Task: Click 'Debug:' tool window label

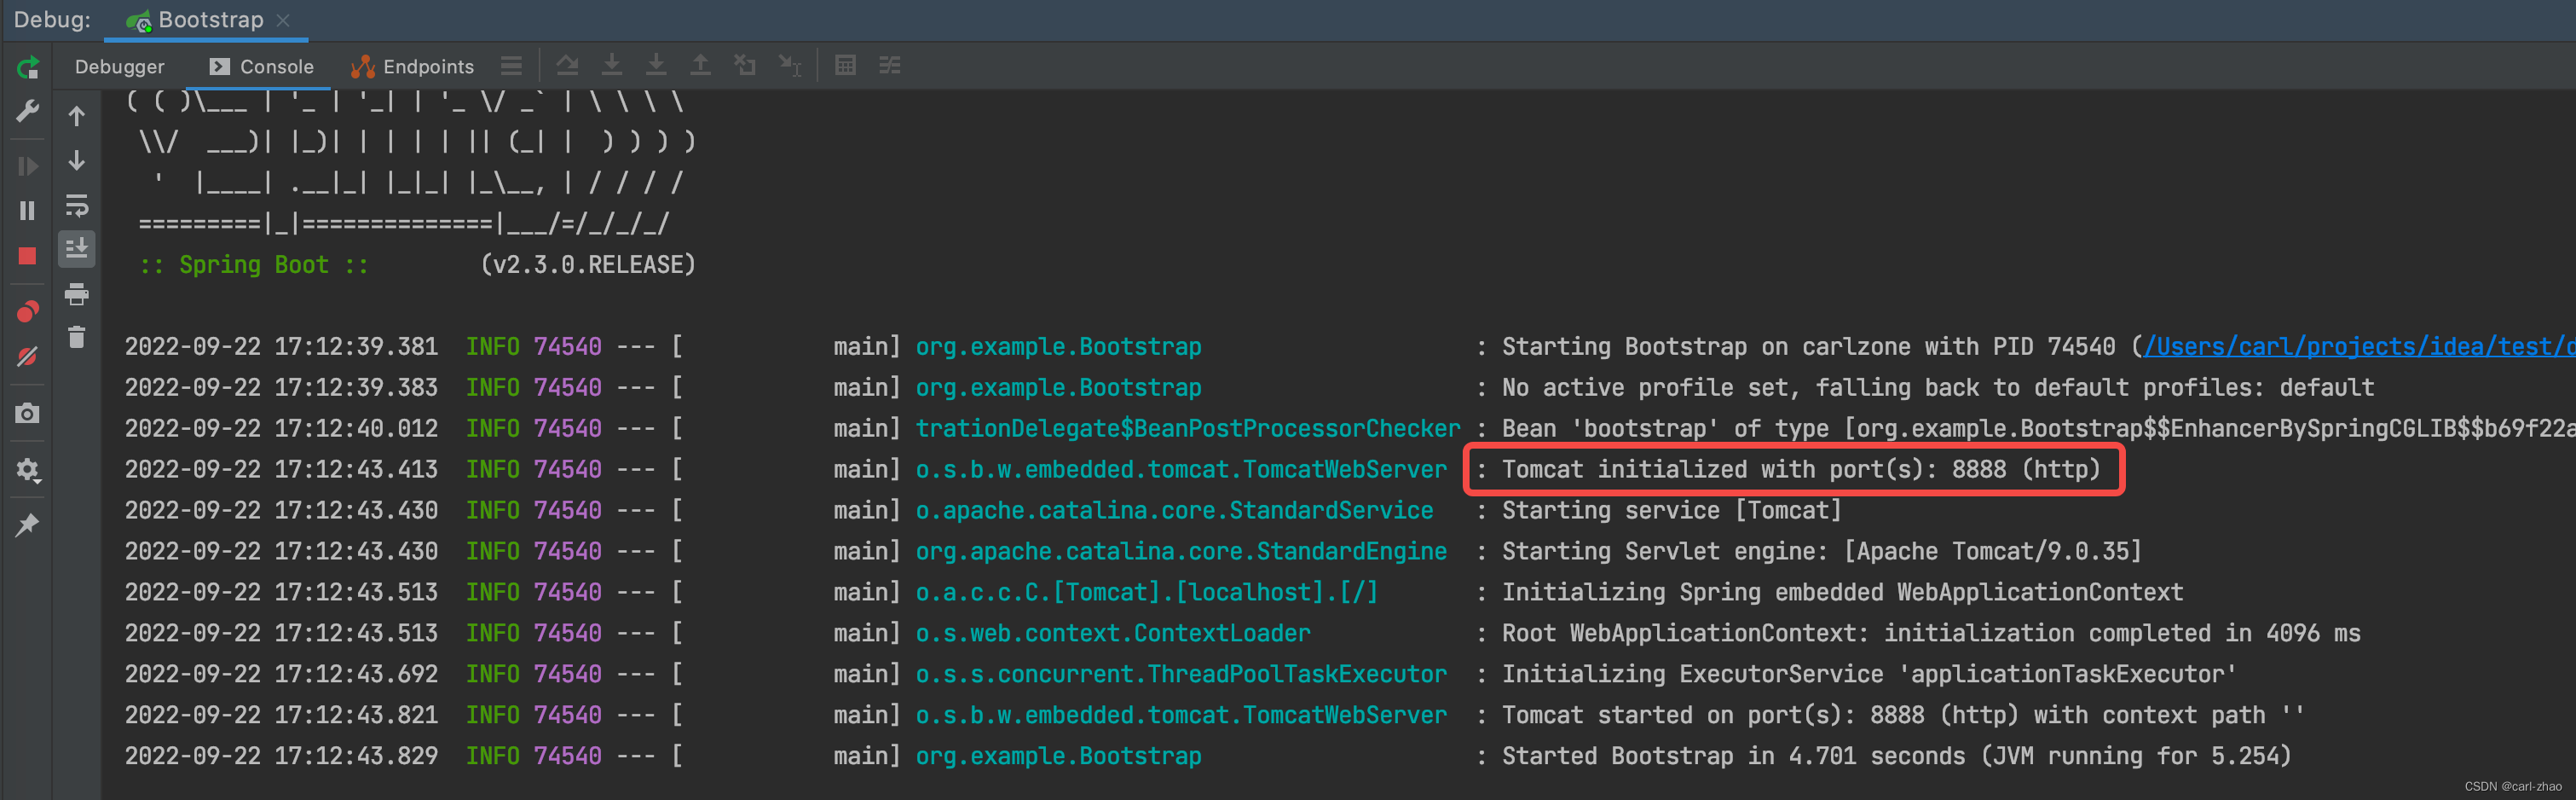Action: (52, 20)
